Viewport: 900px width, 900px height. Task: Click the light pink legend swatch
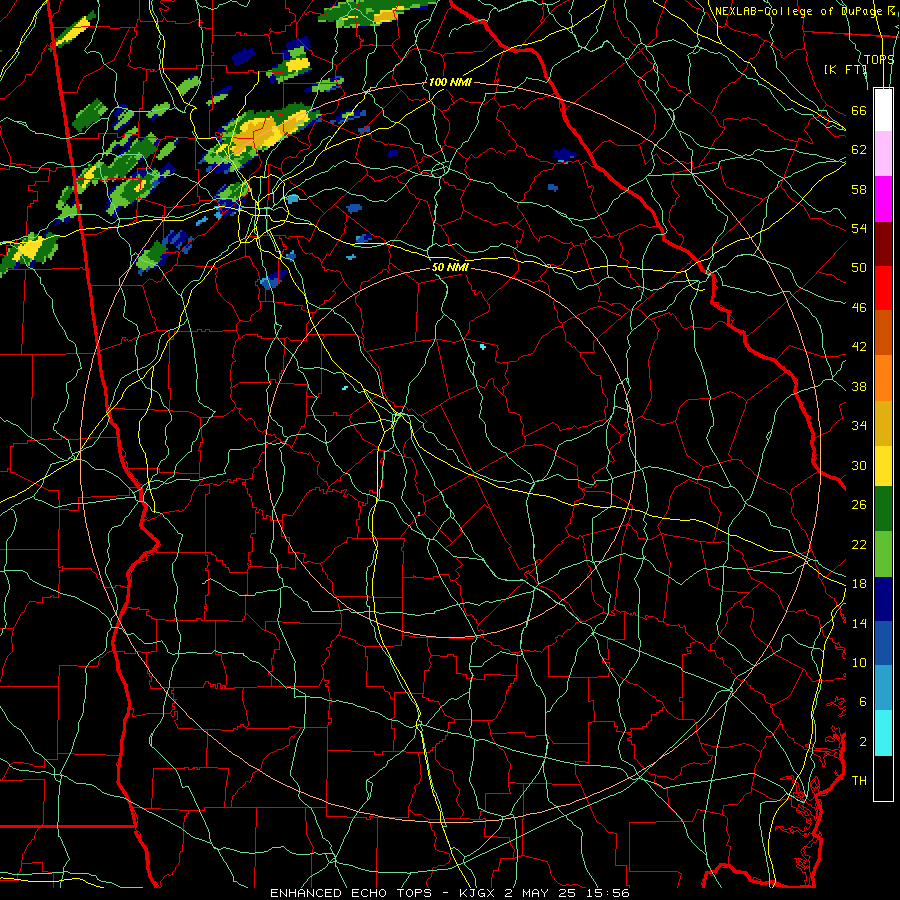pyautogui.click(x=883, y=154)
